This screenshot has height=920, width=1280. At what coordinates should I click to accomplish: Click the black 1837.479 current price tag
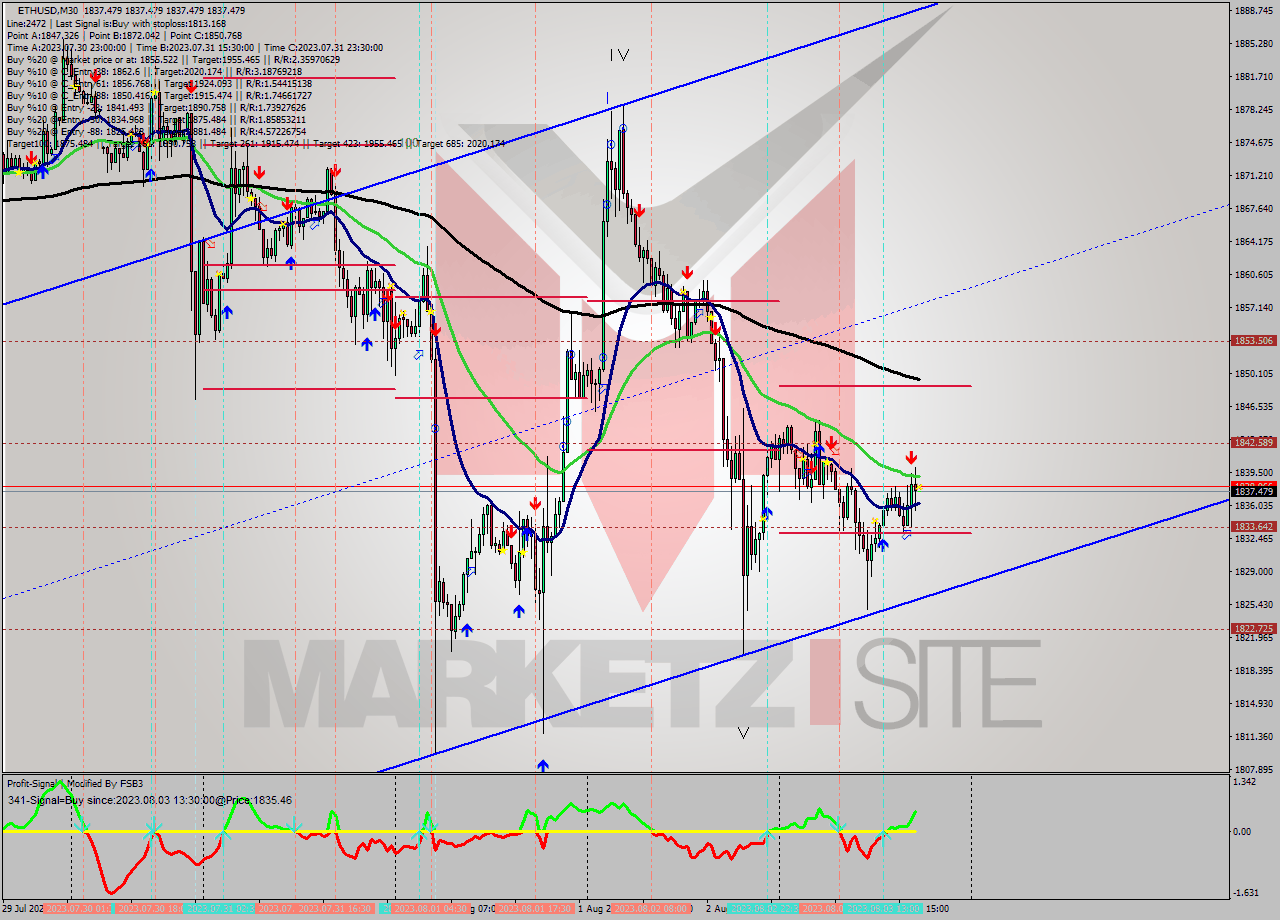coord(1253,492)
